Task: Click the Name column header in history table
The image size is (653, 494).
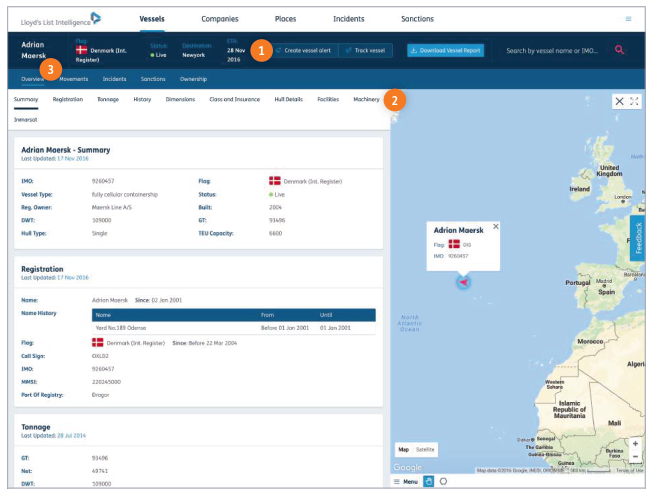Action: coord(103,315)
